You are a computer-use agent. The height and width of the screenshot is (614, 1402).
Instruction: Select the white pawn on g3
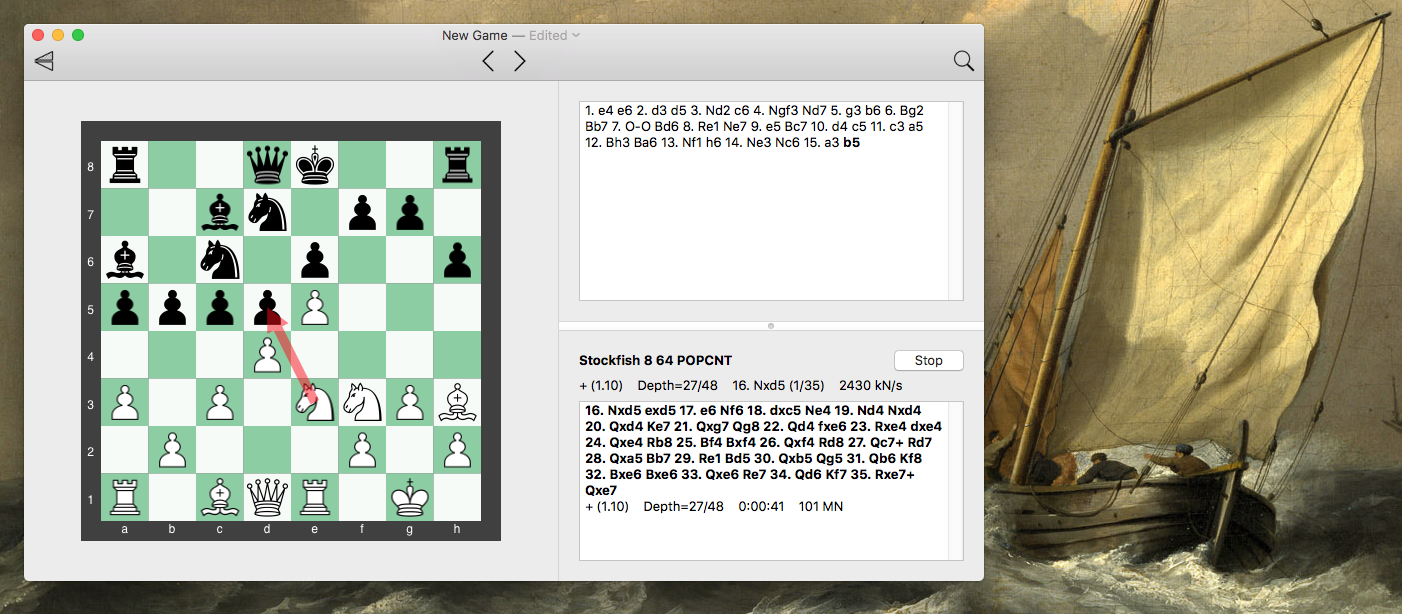(409, 402)
